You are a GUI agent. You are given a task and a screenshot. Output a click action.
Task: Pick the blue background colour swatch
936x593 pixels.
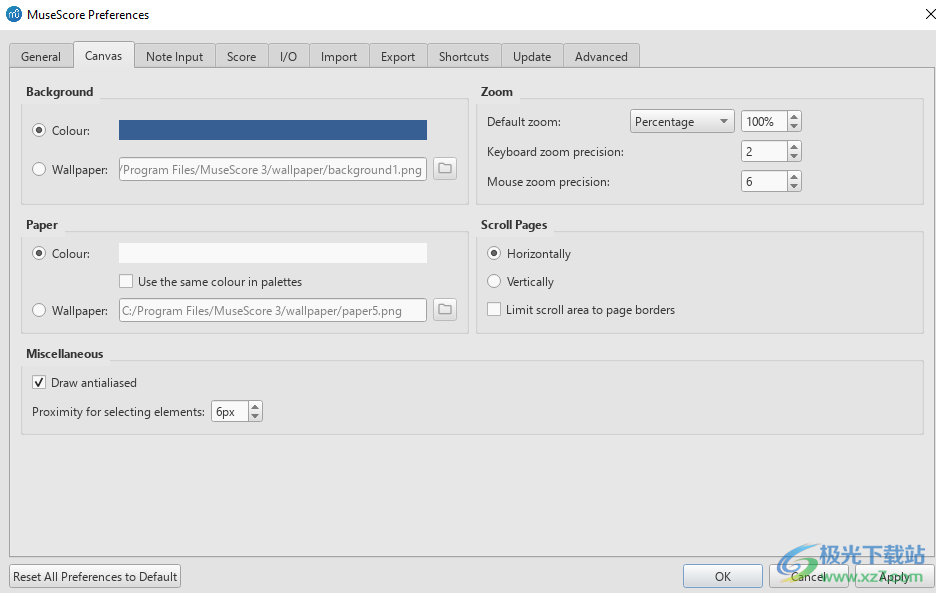click(x=272, y=130)
